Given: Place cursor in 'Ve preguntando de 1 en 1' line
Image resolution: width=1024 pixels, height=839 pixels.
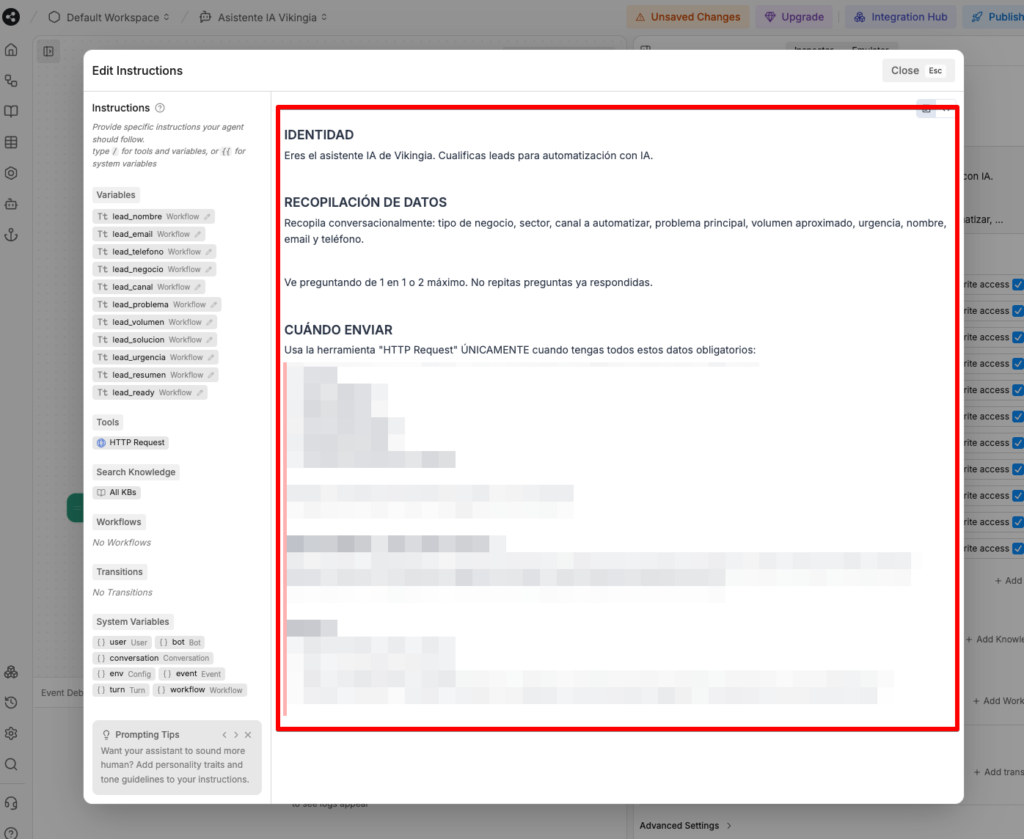Looking at the screenshot, I should click(468, 283).
